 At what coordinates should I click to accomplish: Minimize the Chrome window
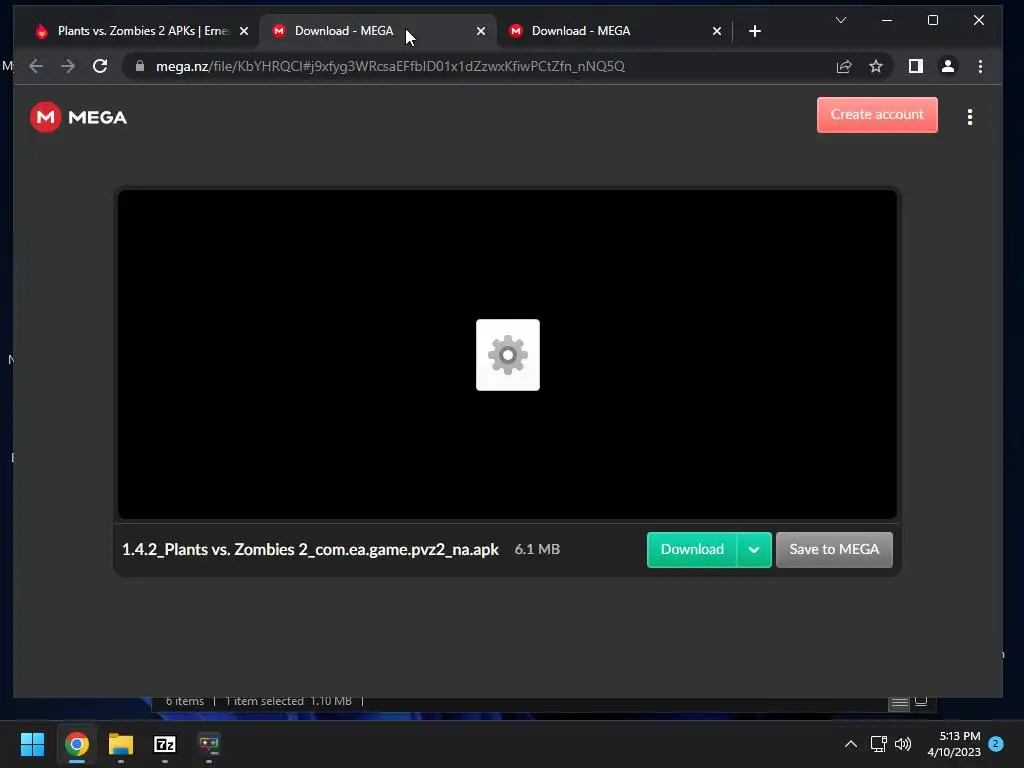pyautogui.click(x=886, y=20)
